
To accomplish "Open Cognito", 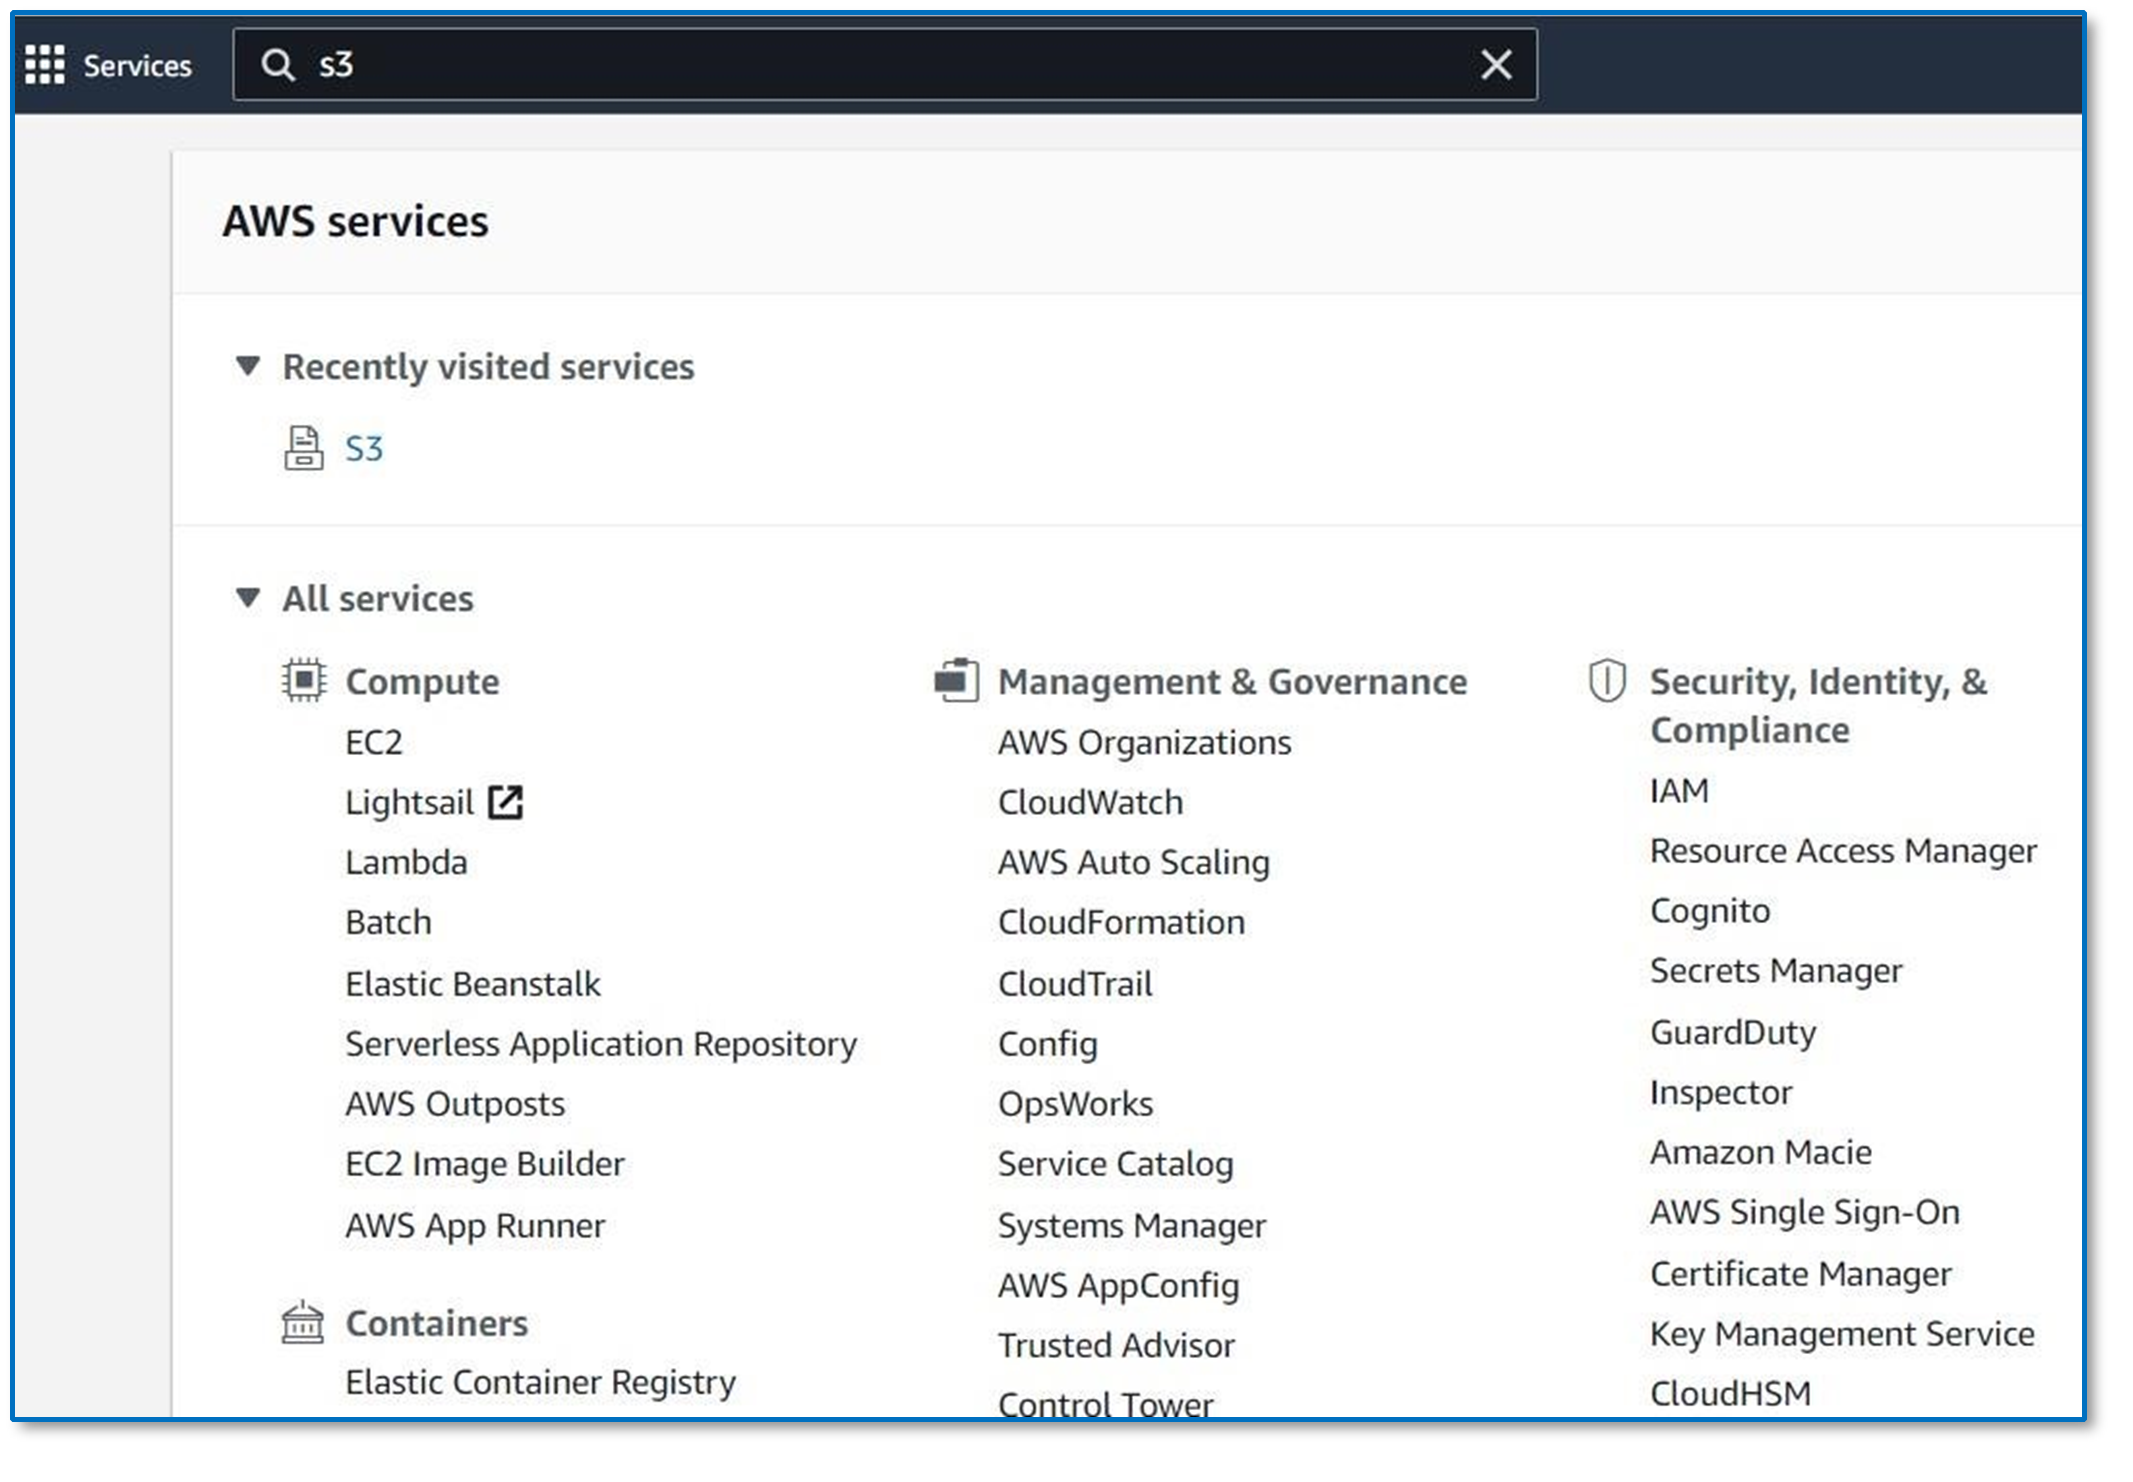I will (x=1710, y=912).
